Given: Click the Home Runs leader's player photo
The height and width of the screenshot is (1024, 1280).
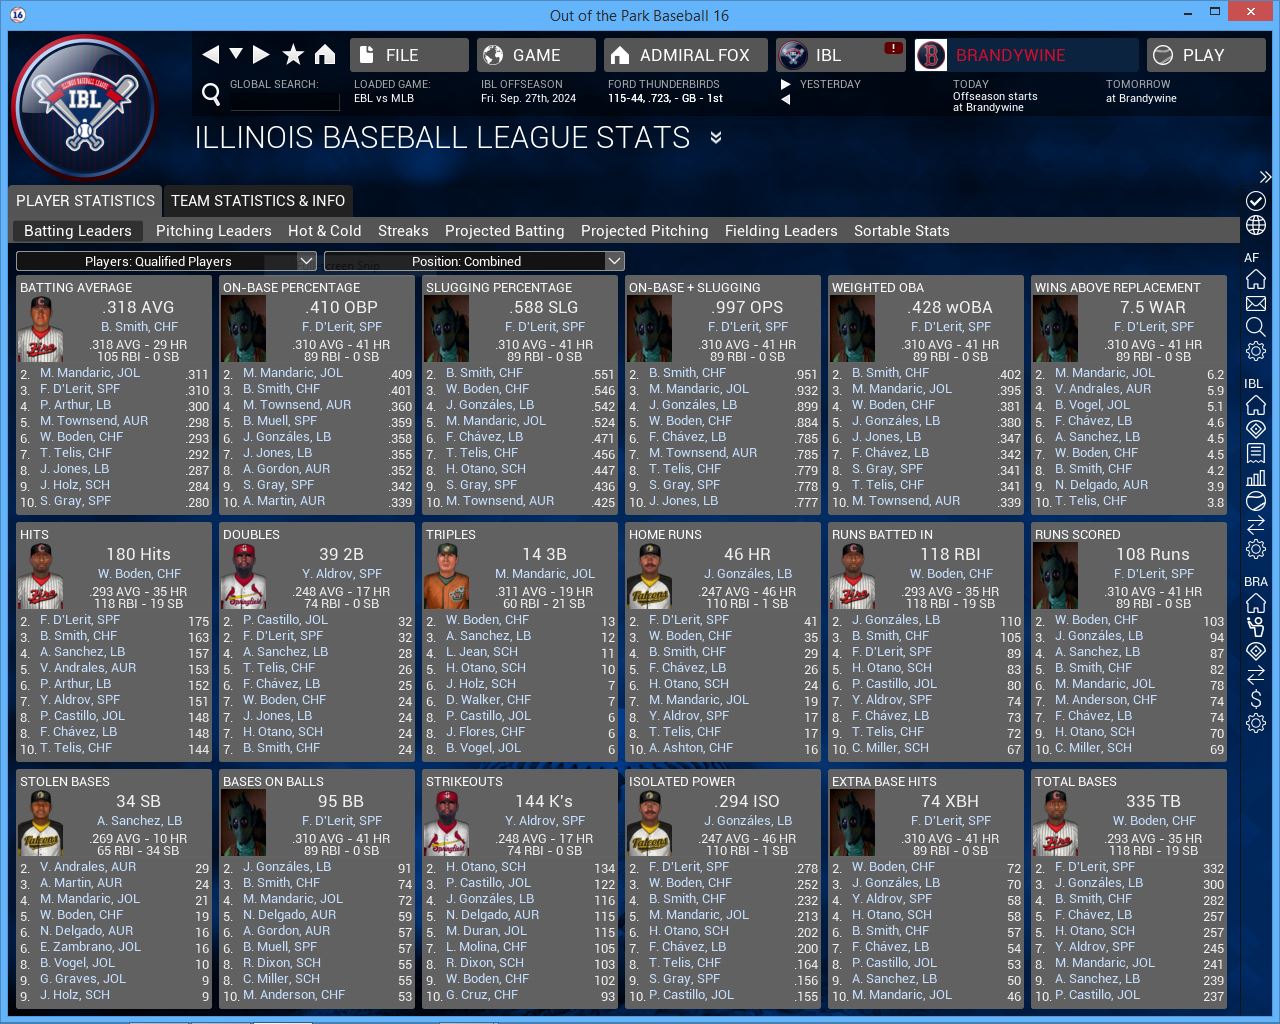Looking at the screenshot, I should coord(649,577).
